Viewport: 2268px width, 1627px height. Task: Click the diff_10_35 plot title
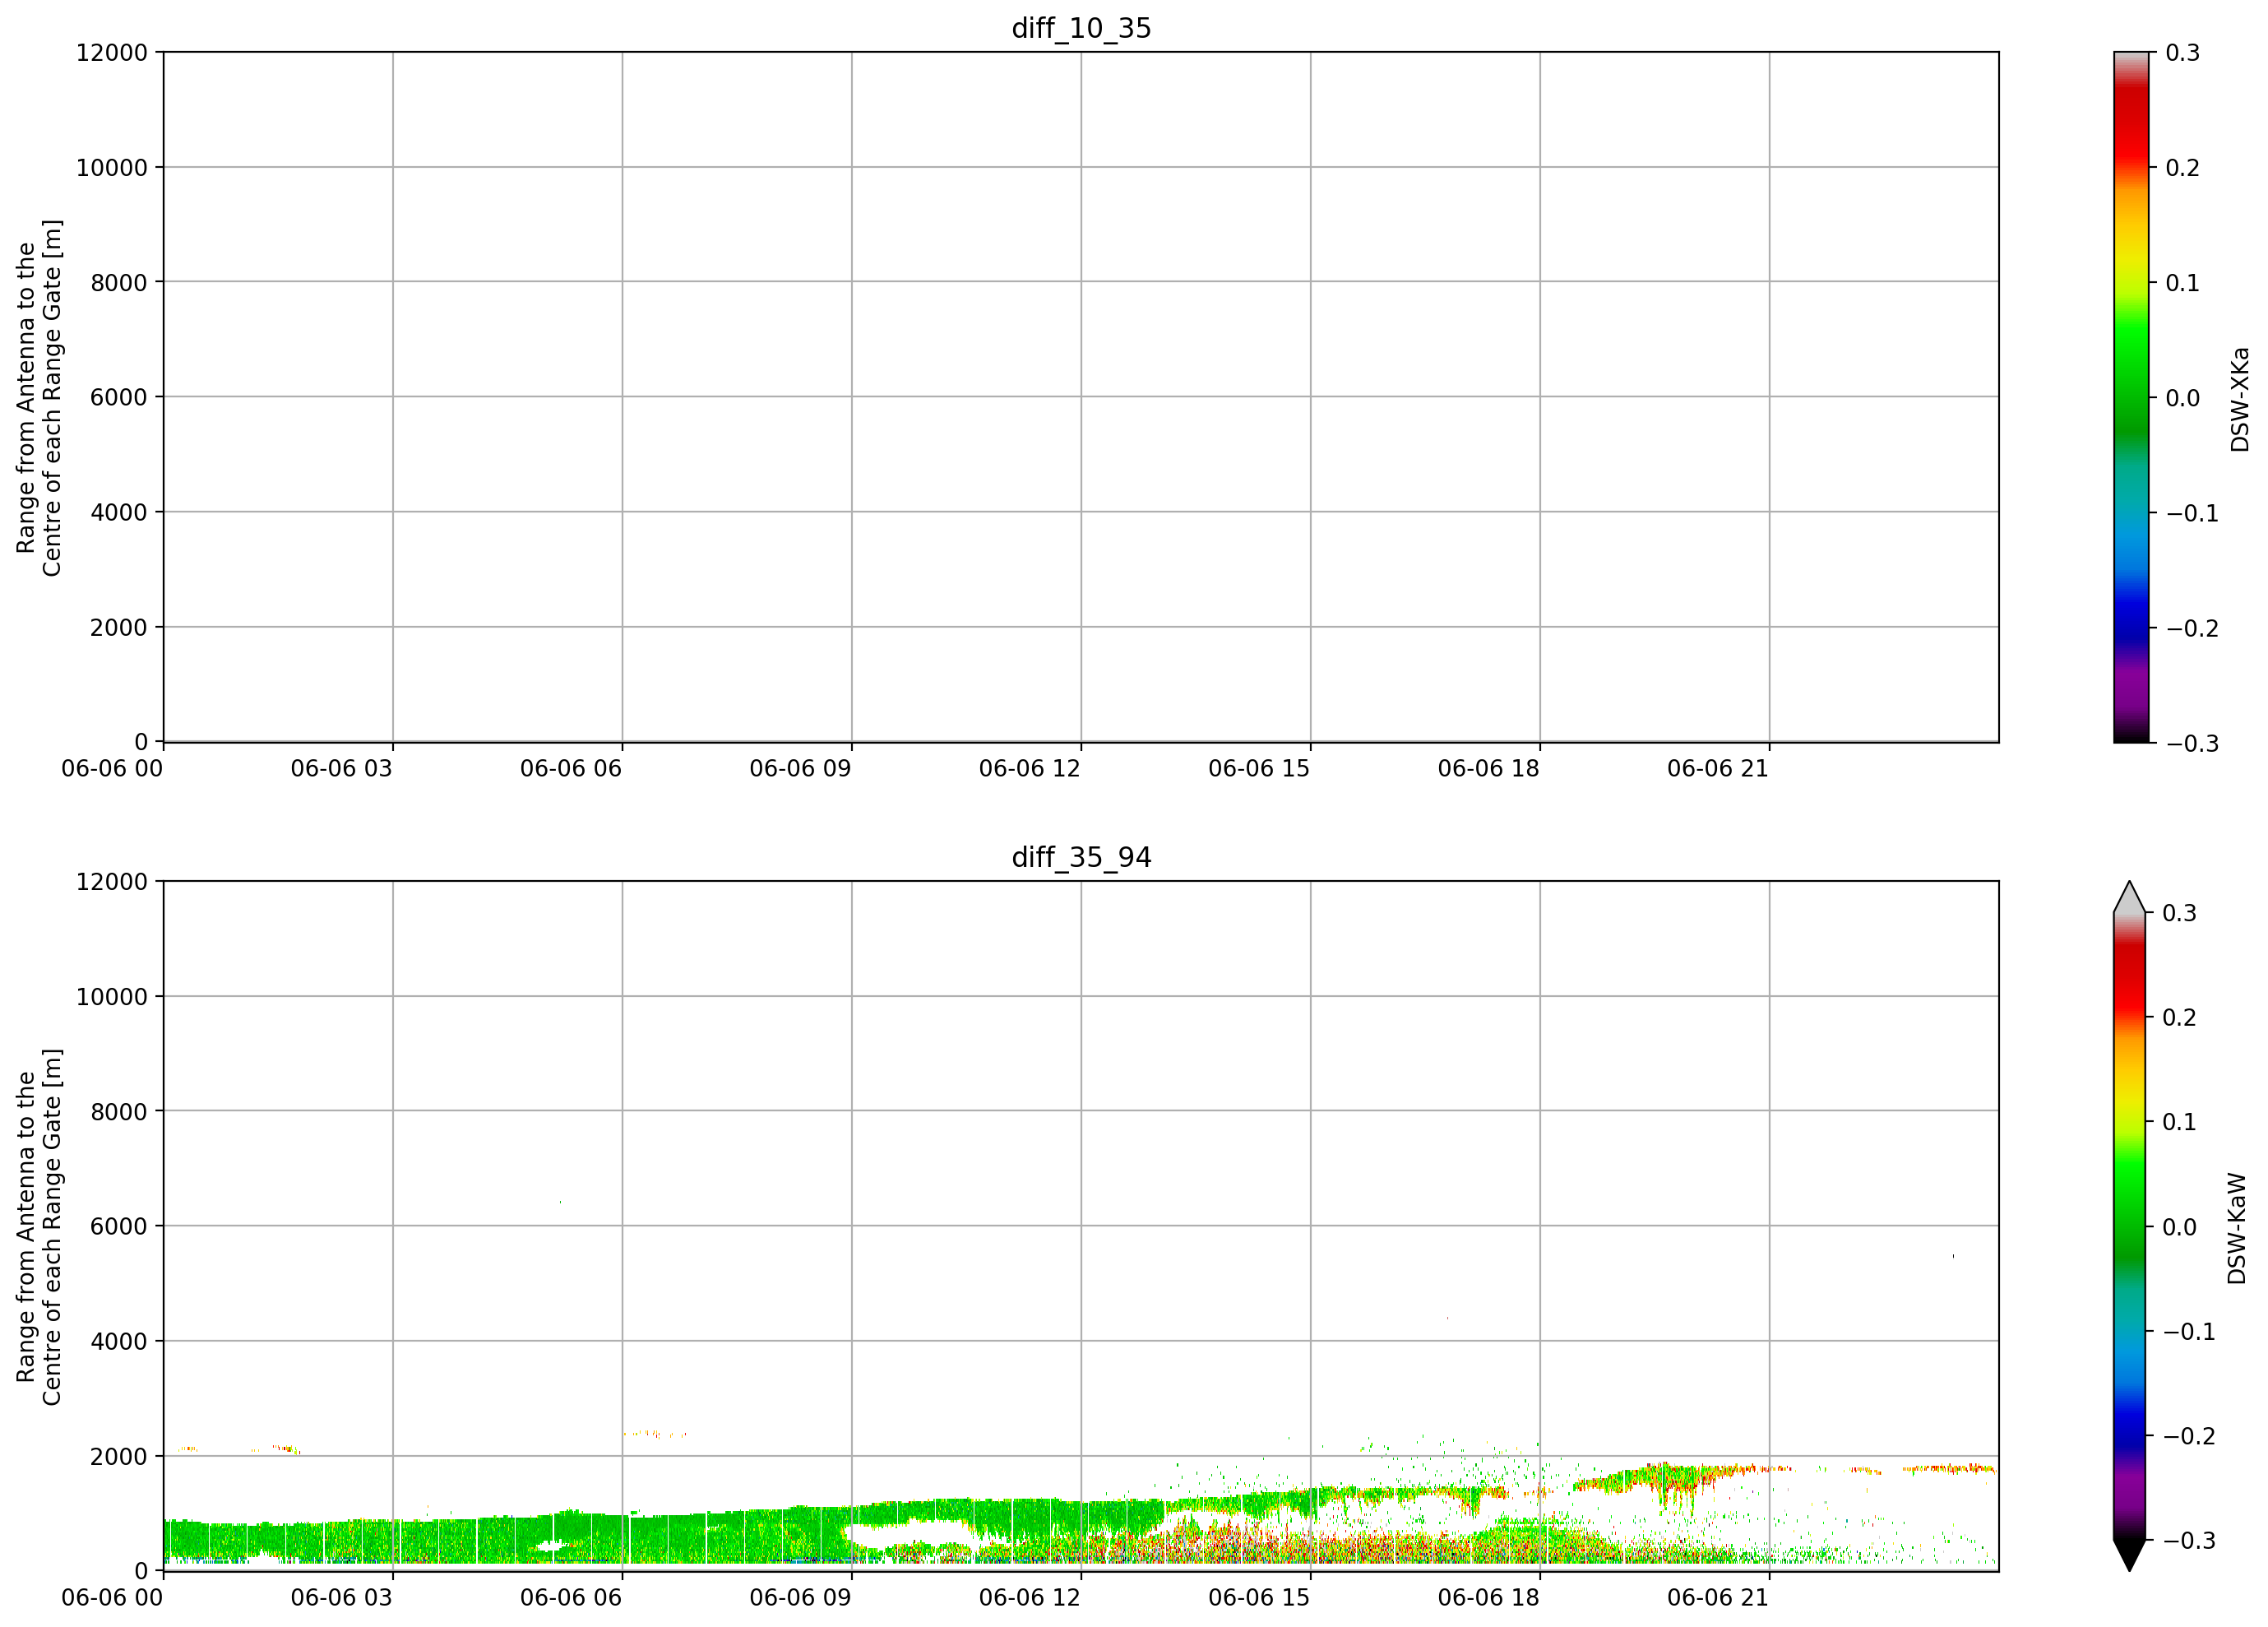coord(1081,28)
